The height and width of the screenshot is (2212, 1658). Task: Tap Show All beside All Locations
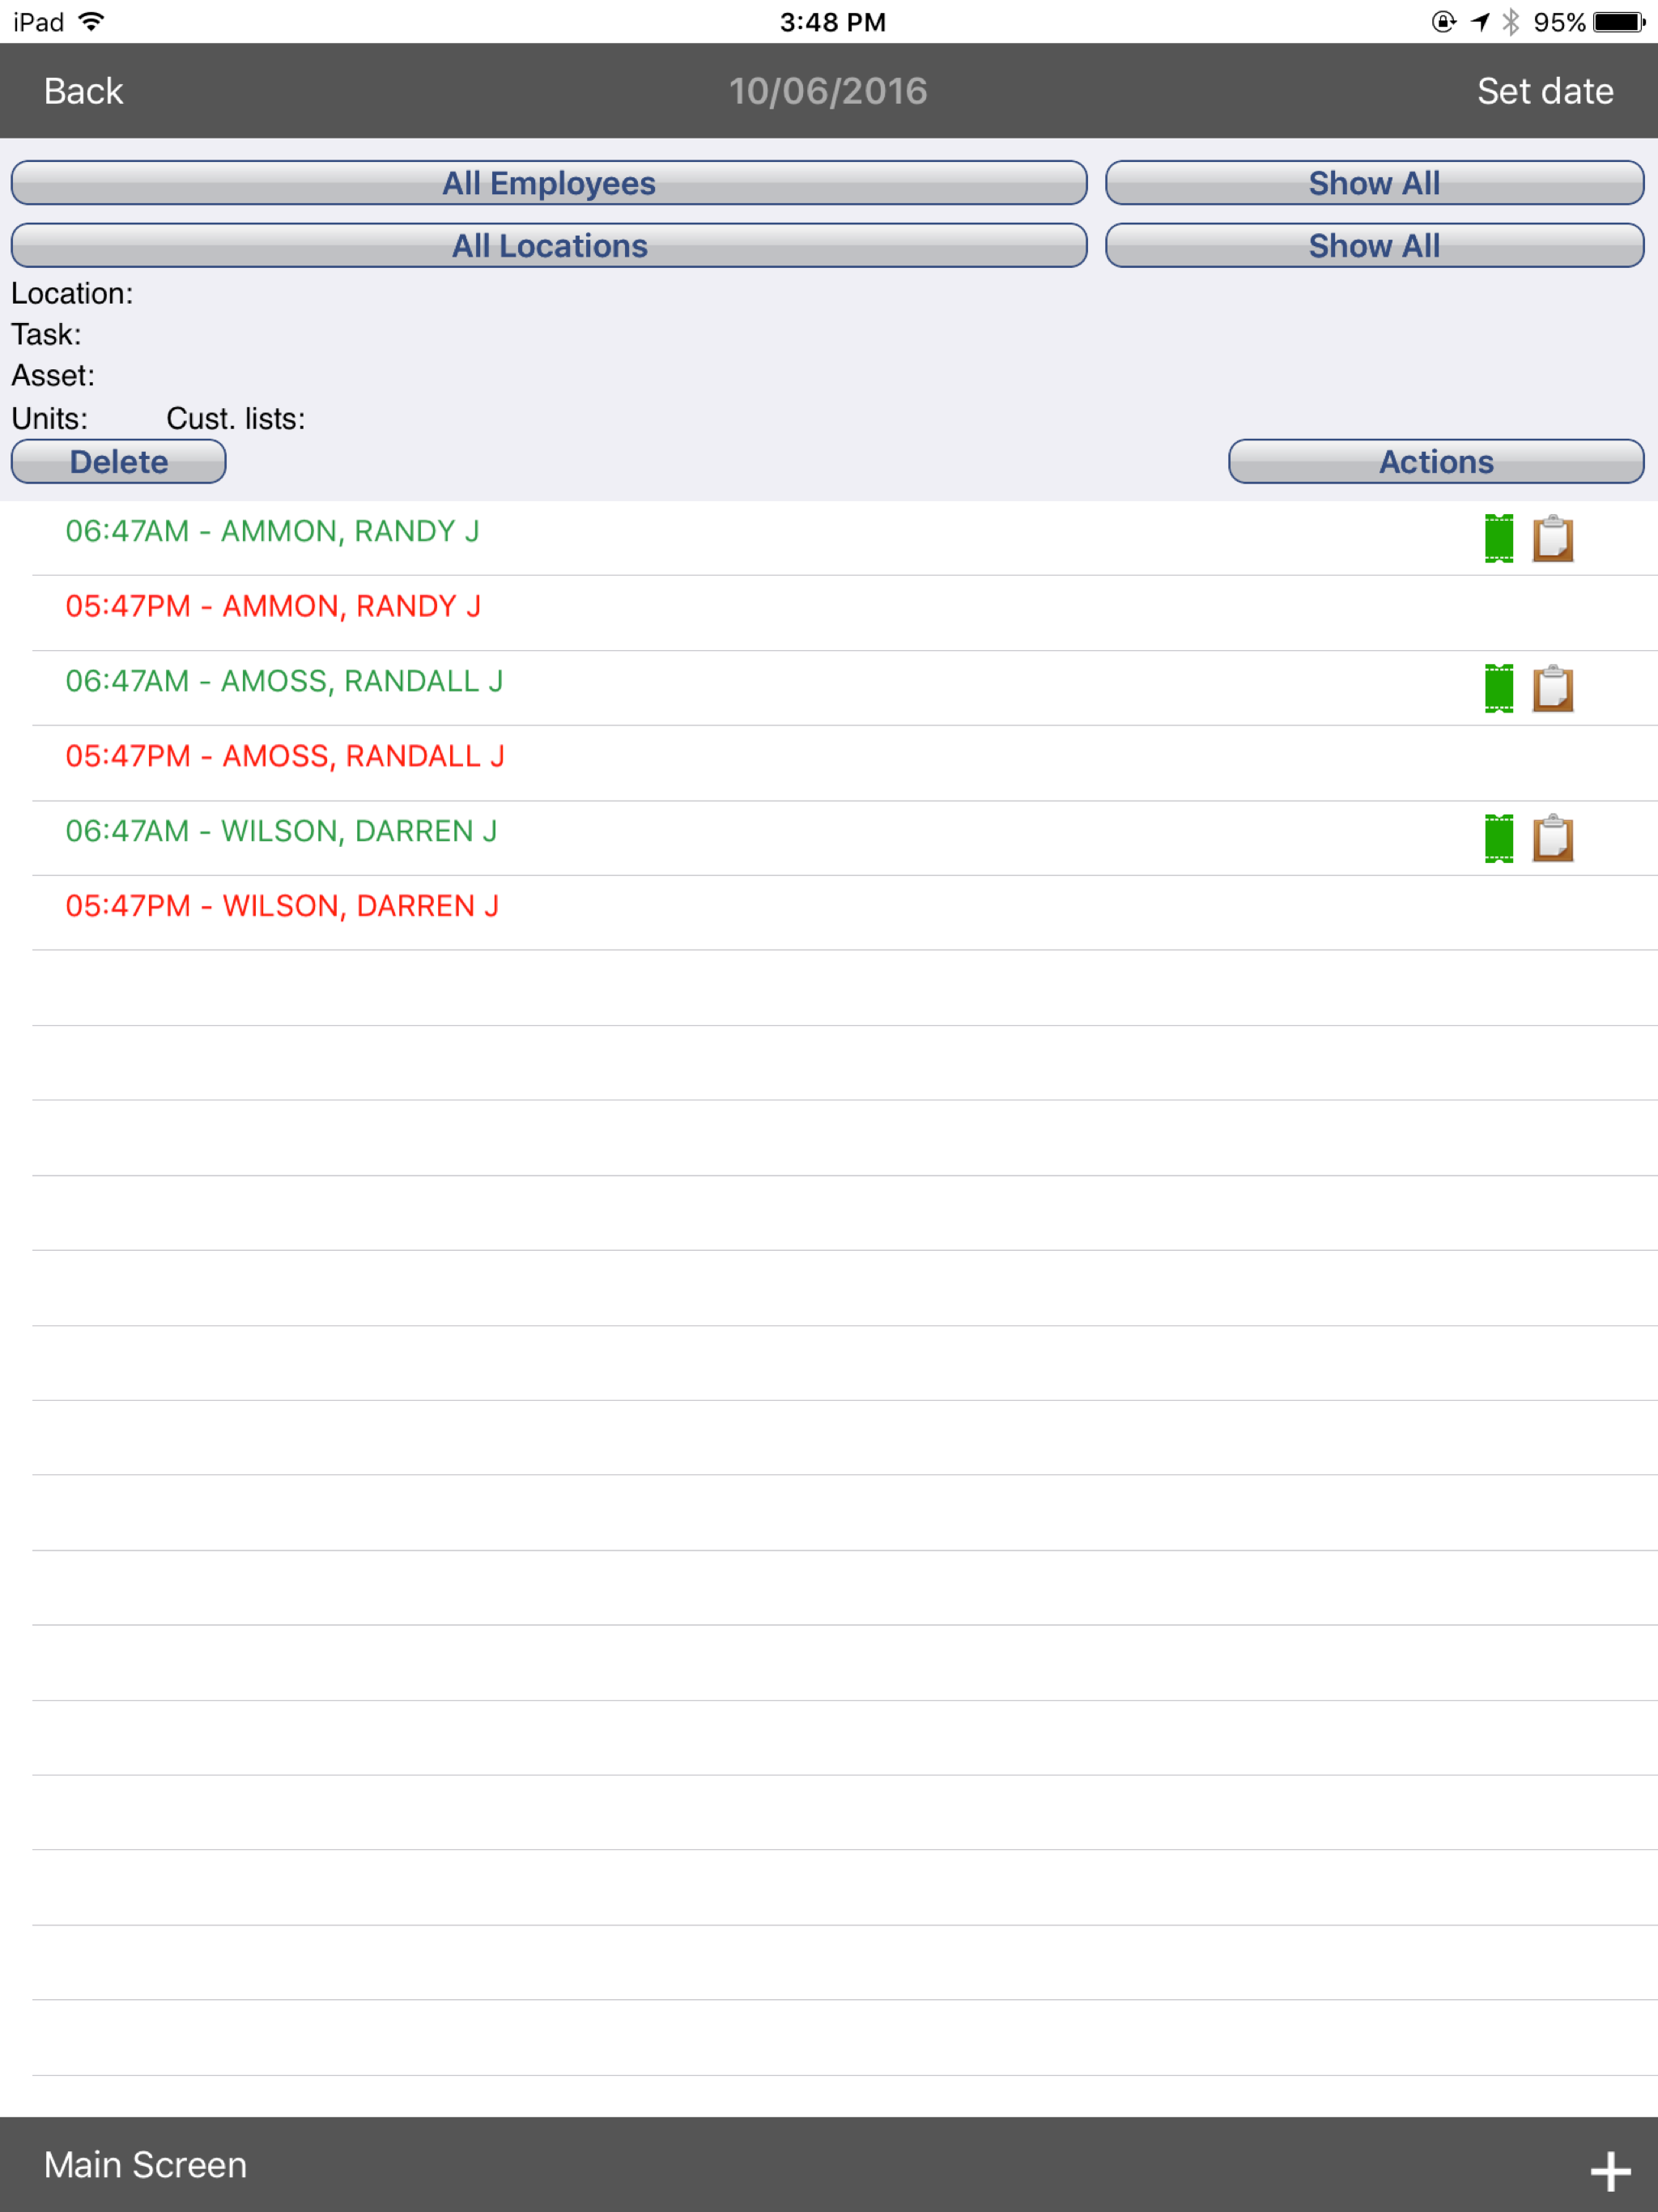(x=1374, y=245)
